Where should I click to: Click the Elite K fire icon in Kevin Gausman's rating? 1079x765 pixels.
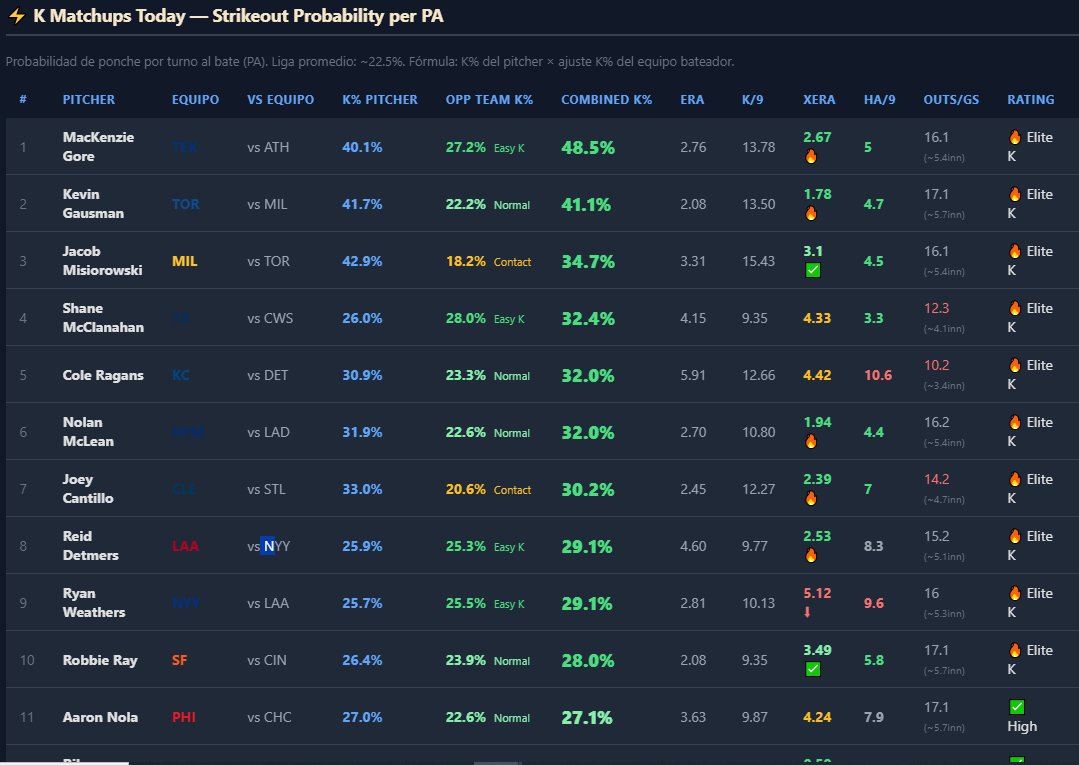pyautogui.click(x=1015, y=194)
